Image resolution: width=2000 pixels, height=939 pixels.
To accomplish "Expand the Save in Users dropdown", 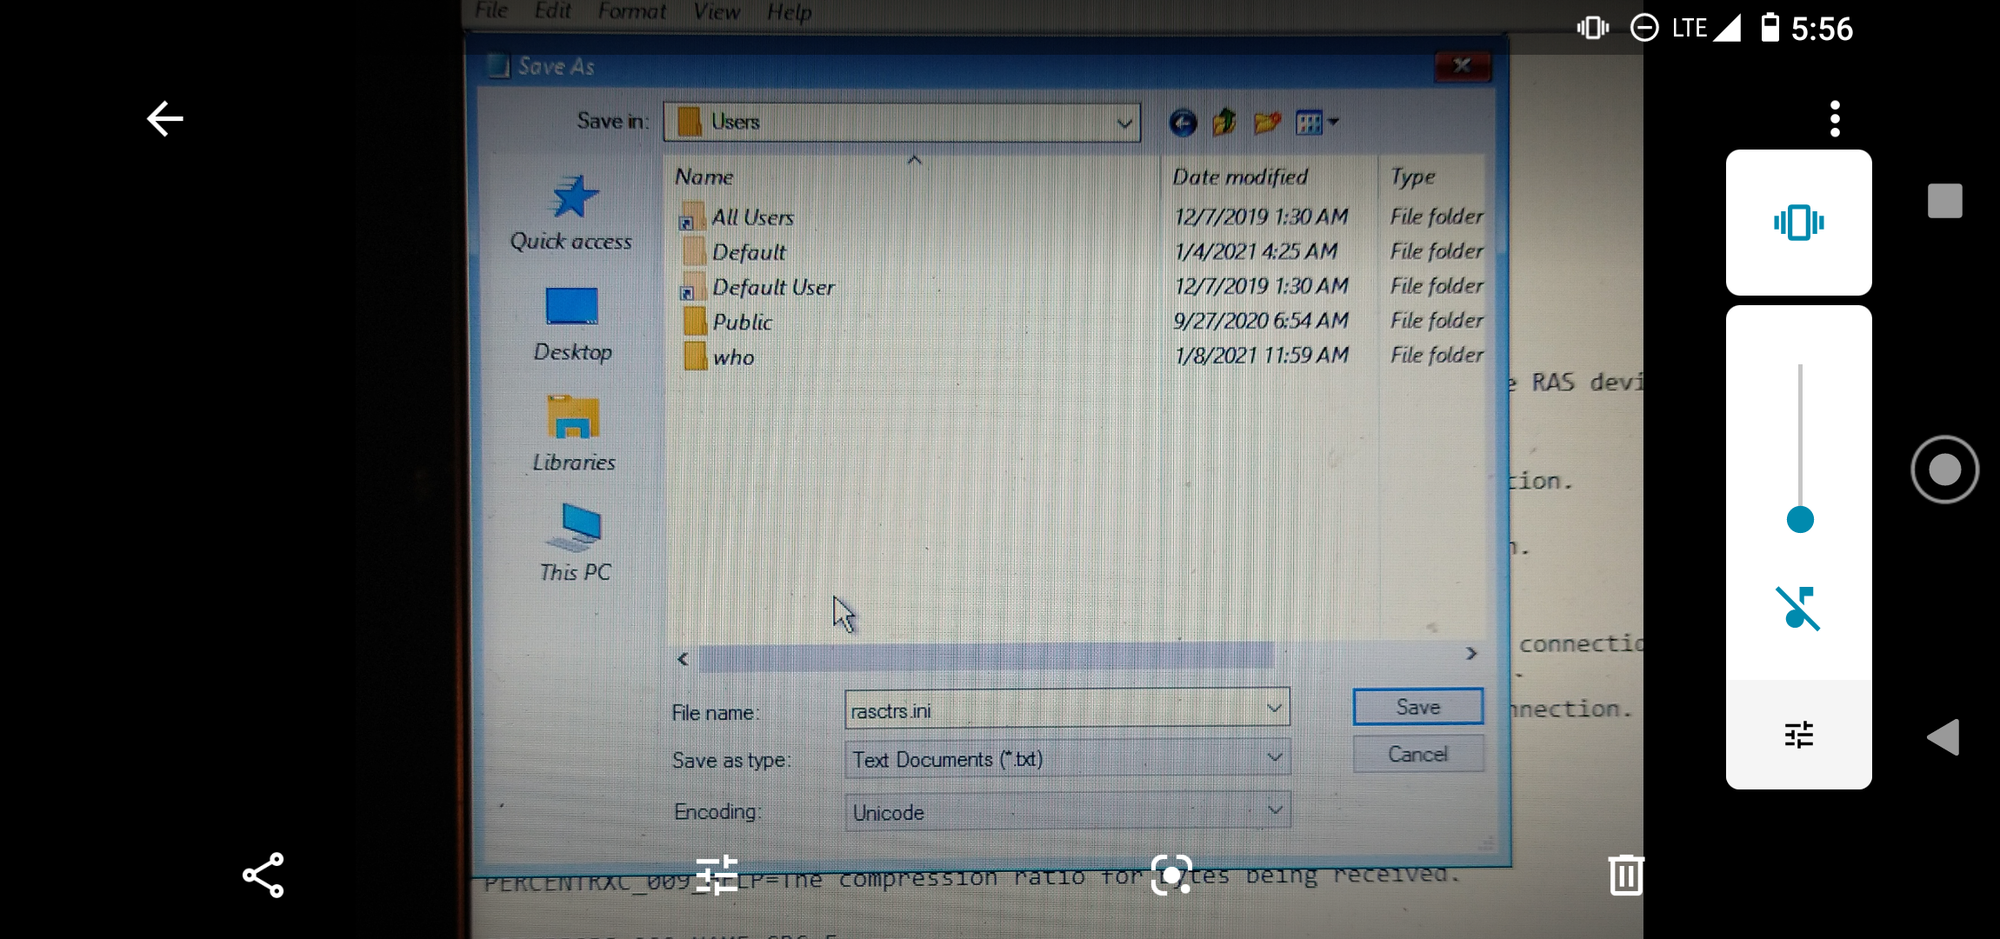I will (1125, 123).
